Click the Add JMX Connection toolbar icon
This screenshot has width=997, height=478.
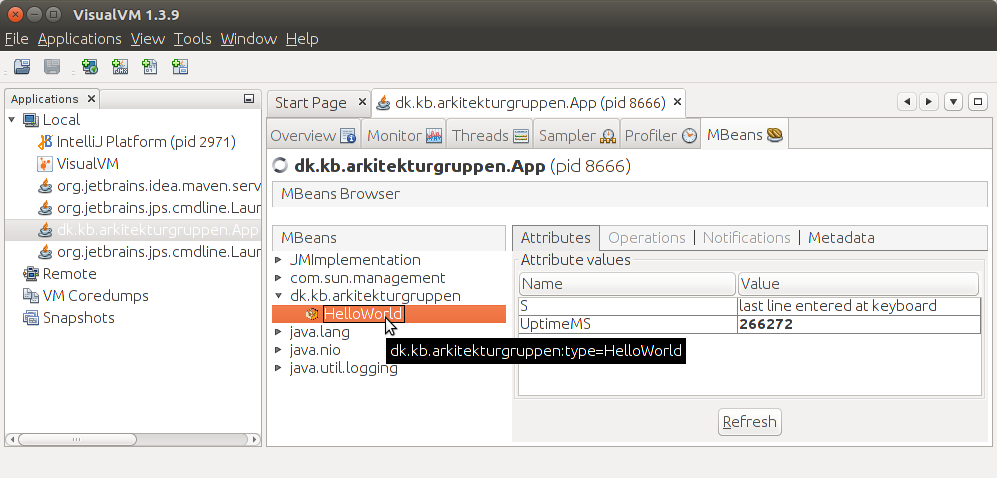coord(120,67)
